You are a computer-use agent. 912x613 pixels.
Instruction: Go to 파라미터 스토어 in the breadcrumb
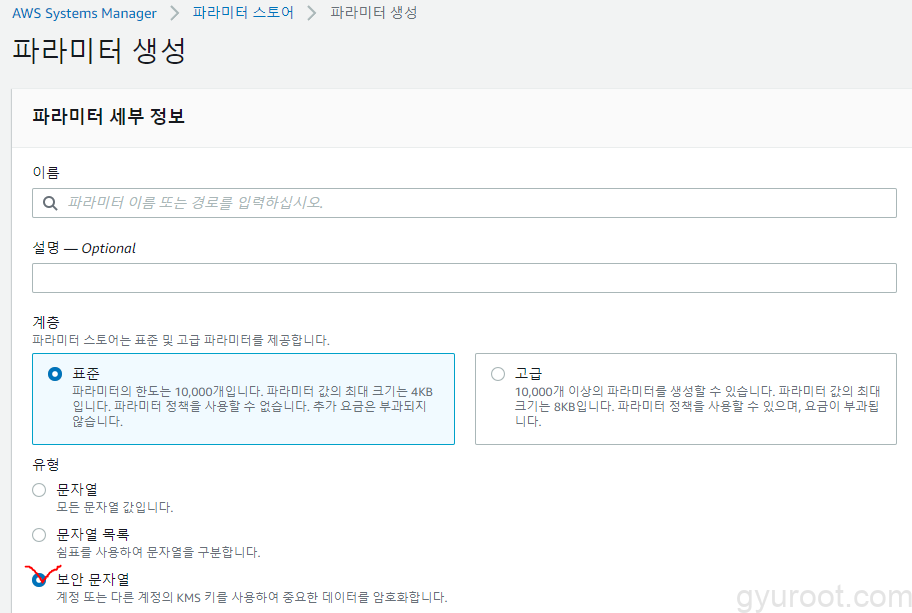[x=243, y=13]
